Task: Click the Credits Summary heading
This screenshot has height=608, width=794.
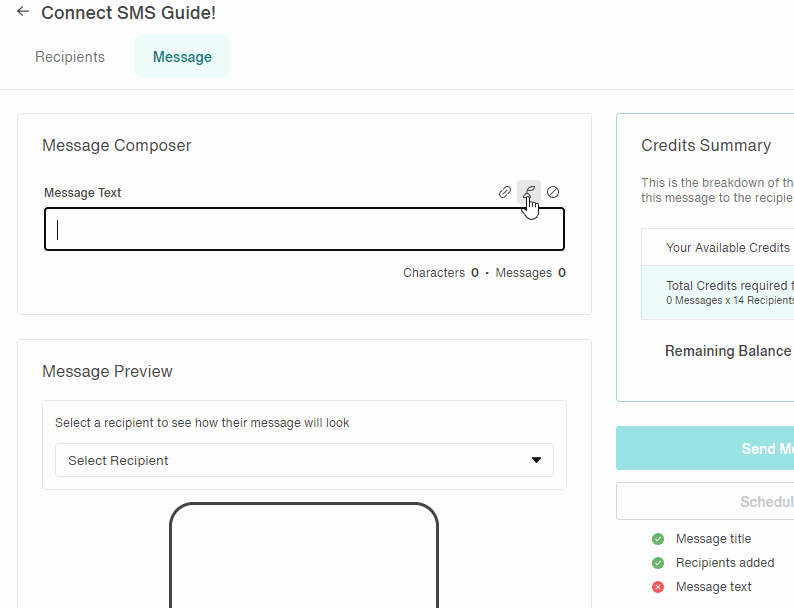Action: tap(706, 146)
